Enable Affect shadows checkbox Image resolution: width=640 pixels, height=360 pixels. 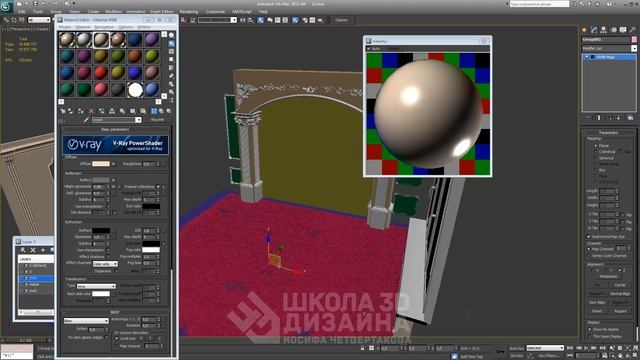point(108,257)
